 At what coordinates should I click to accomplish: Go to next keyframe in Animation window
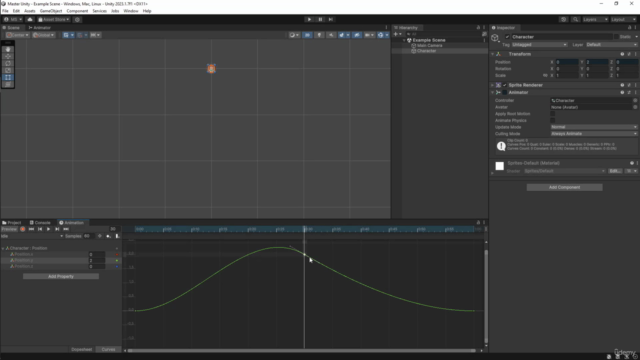coord(57,229)
